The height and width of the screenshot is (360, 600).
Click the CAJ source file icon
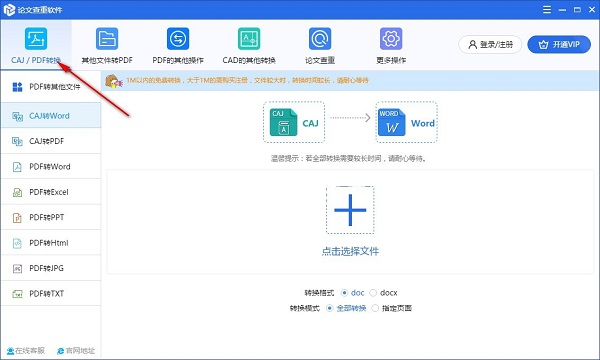pos(283,122)
